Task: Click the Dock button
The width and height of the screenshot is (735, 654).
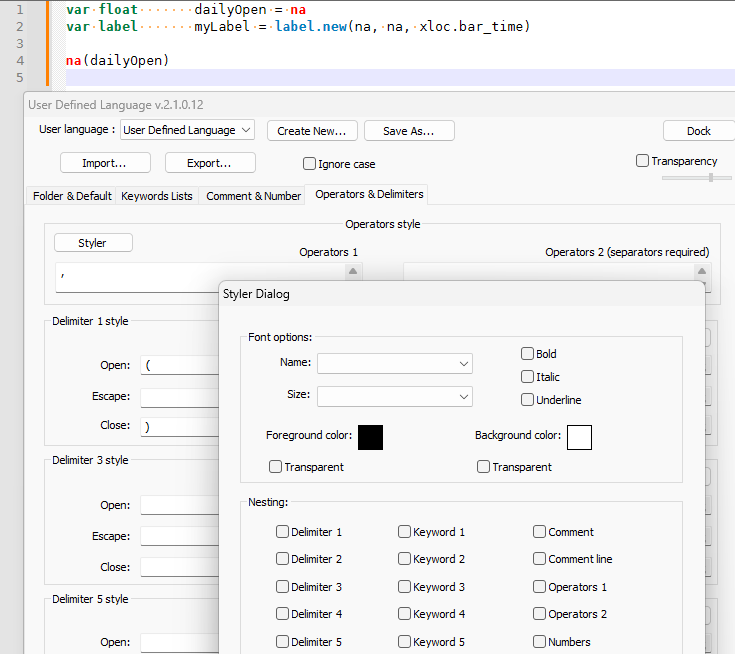Action: [x=698, y=131]
